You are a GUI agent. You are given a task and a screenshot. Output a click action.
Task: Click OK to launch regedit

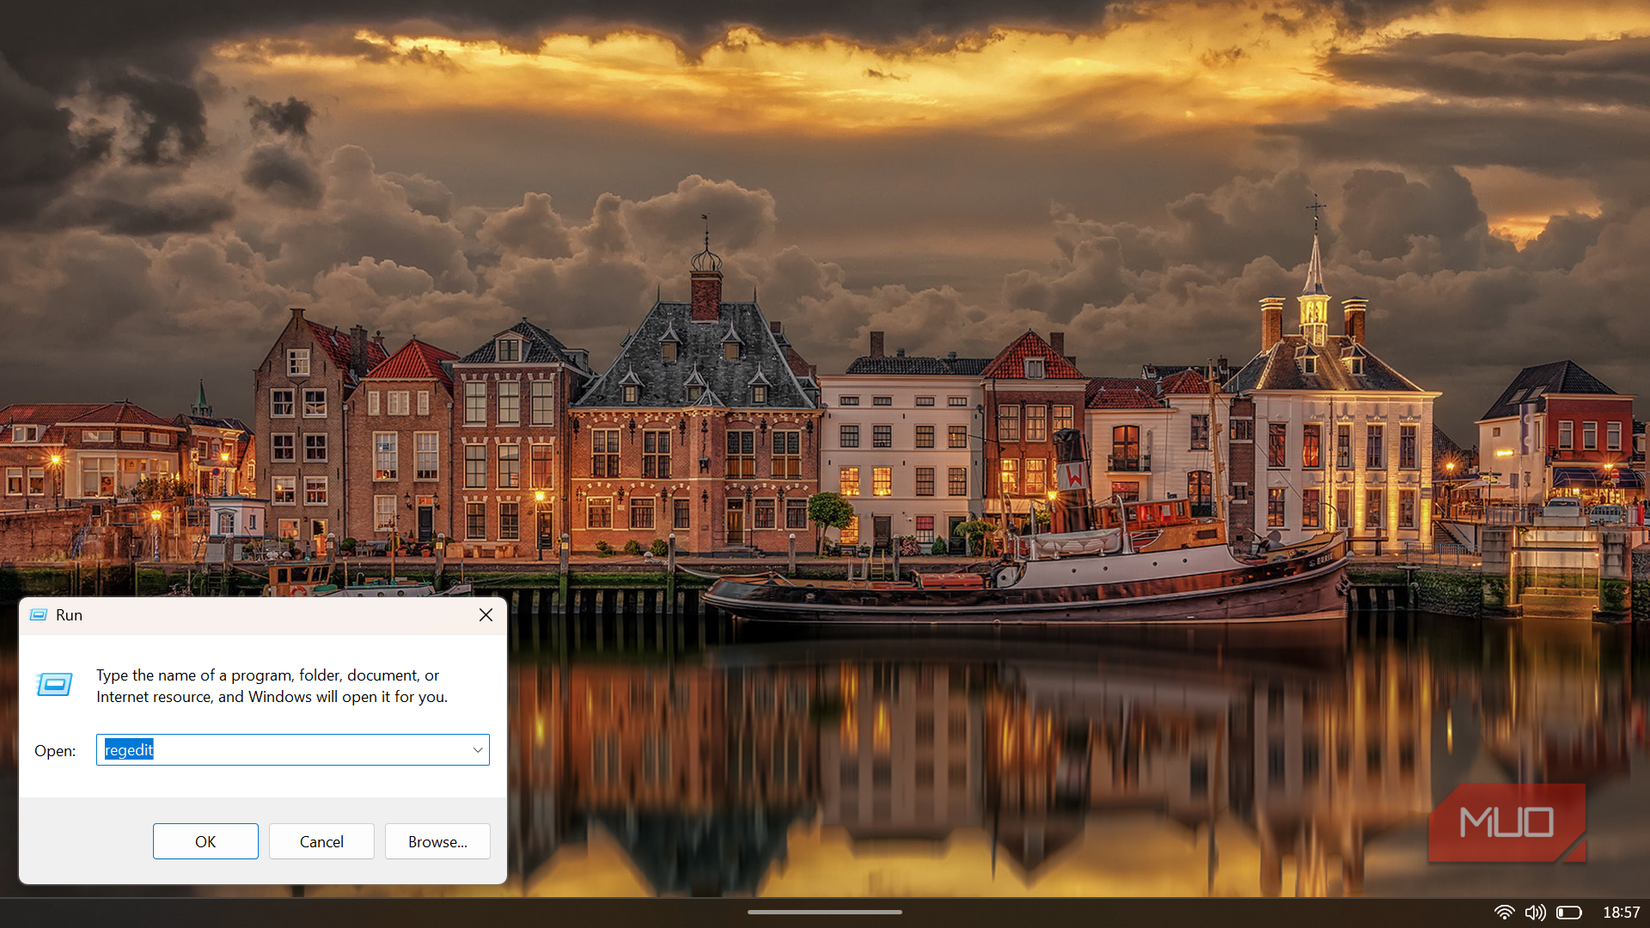(x=205, y=841)
